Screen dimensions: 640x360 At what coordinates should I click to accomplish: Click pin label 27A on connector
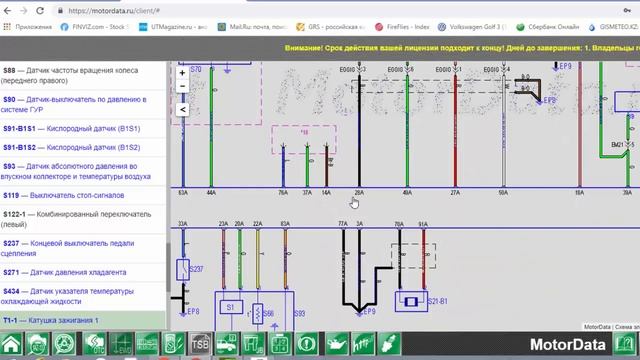click(x=455, y=193)
